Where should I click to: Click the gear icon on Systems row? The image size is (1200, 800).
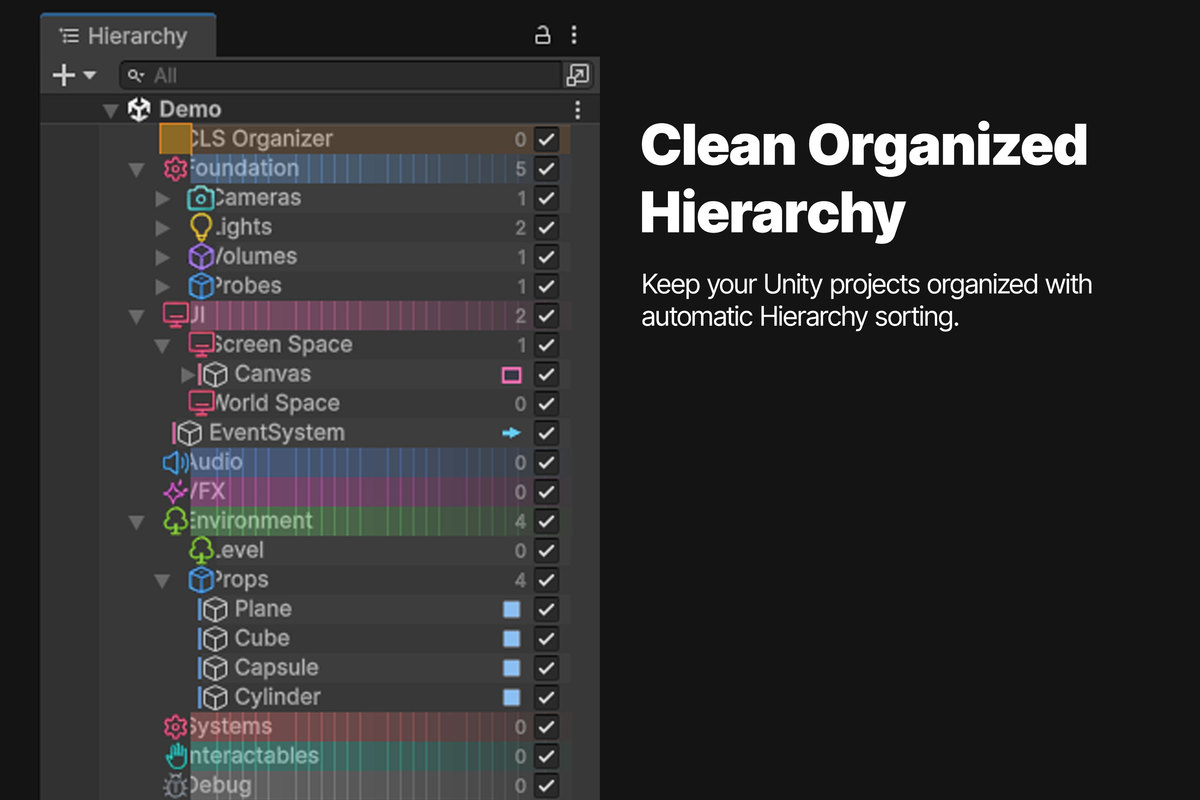click(175, 726)
